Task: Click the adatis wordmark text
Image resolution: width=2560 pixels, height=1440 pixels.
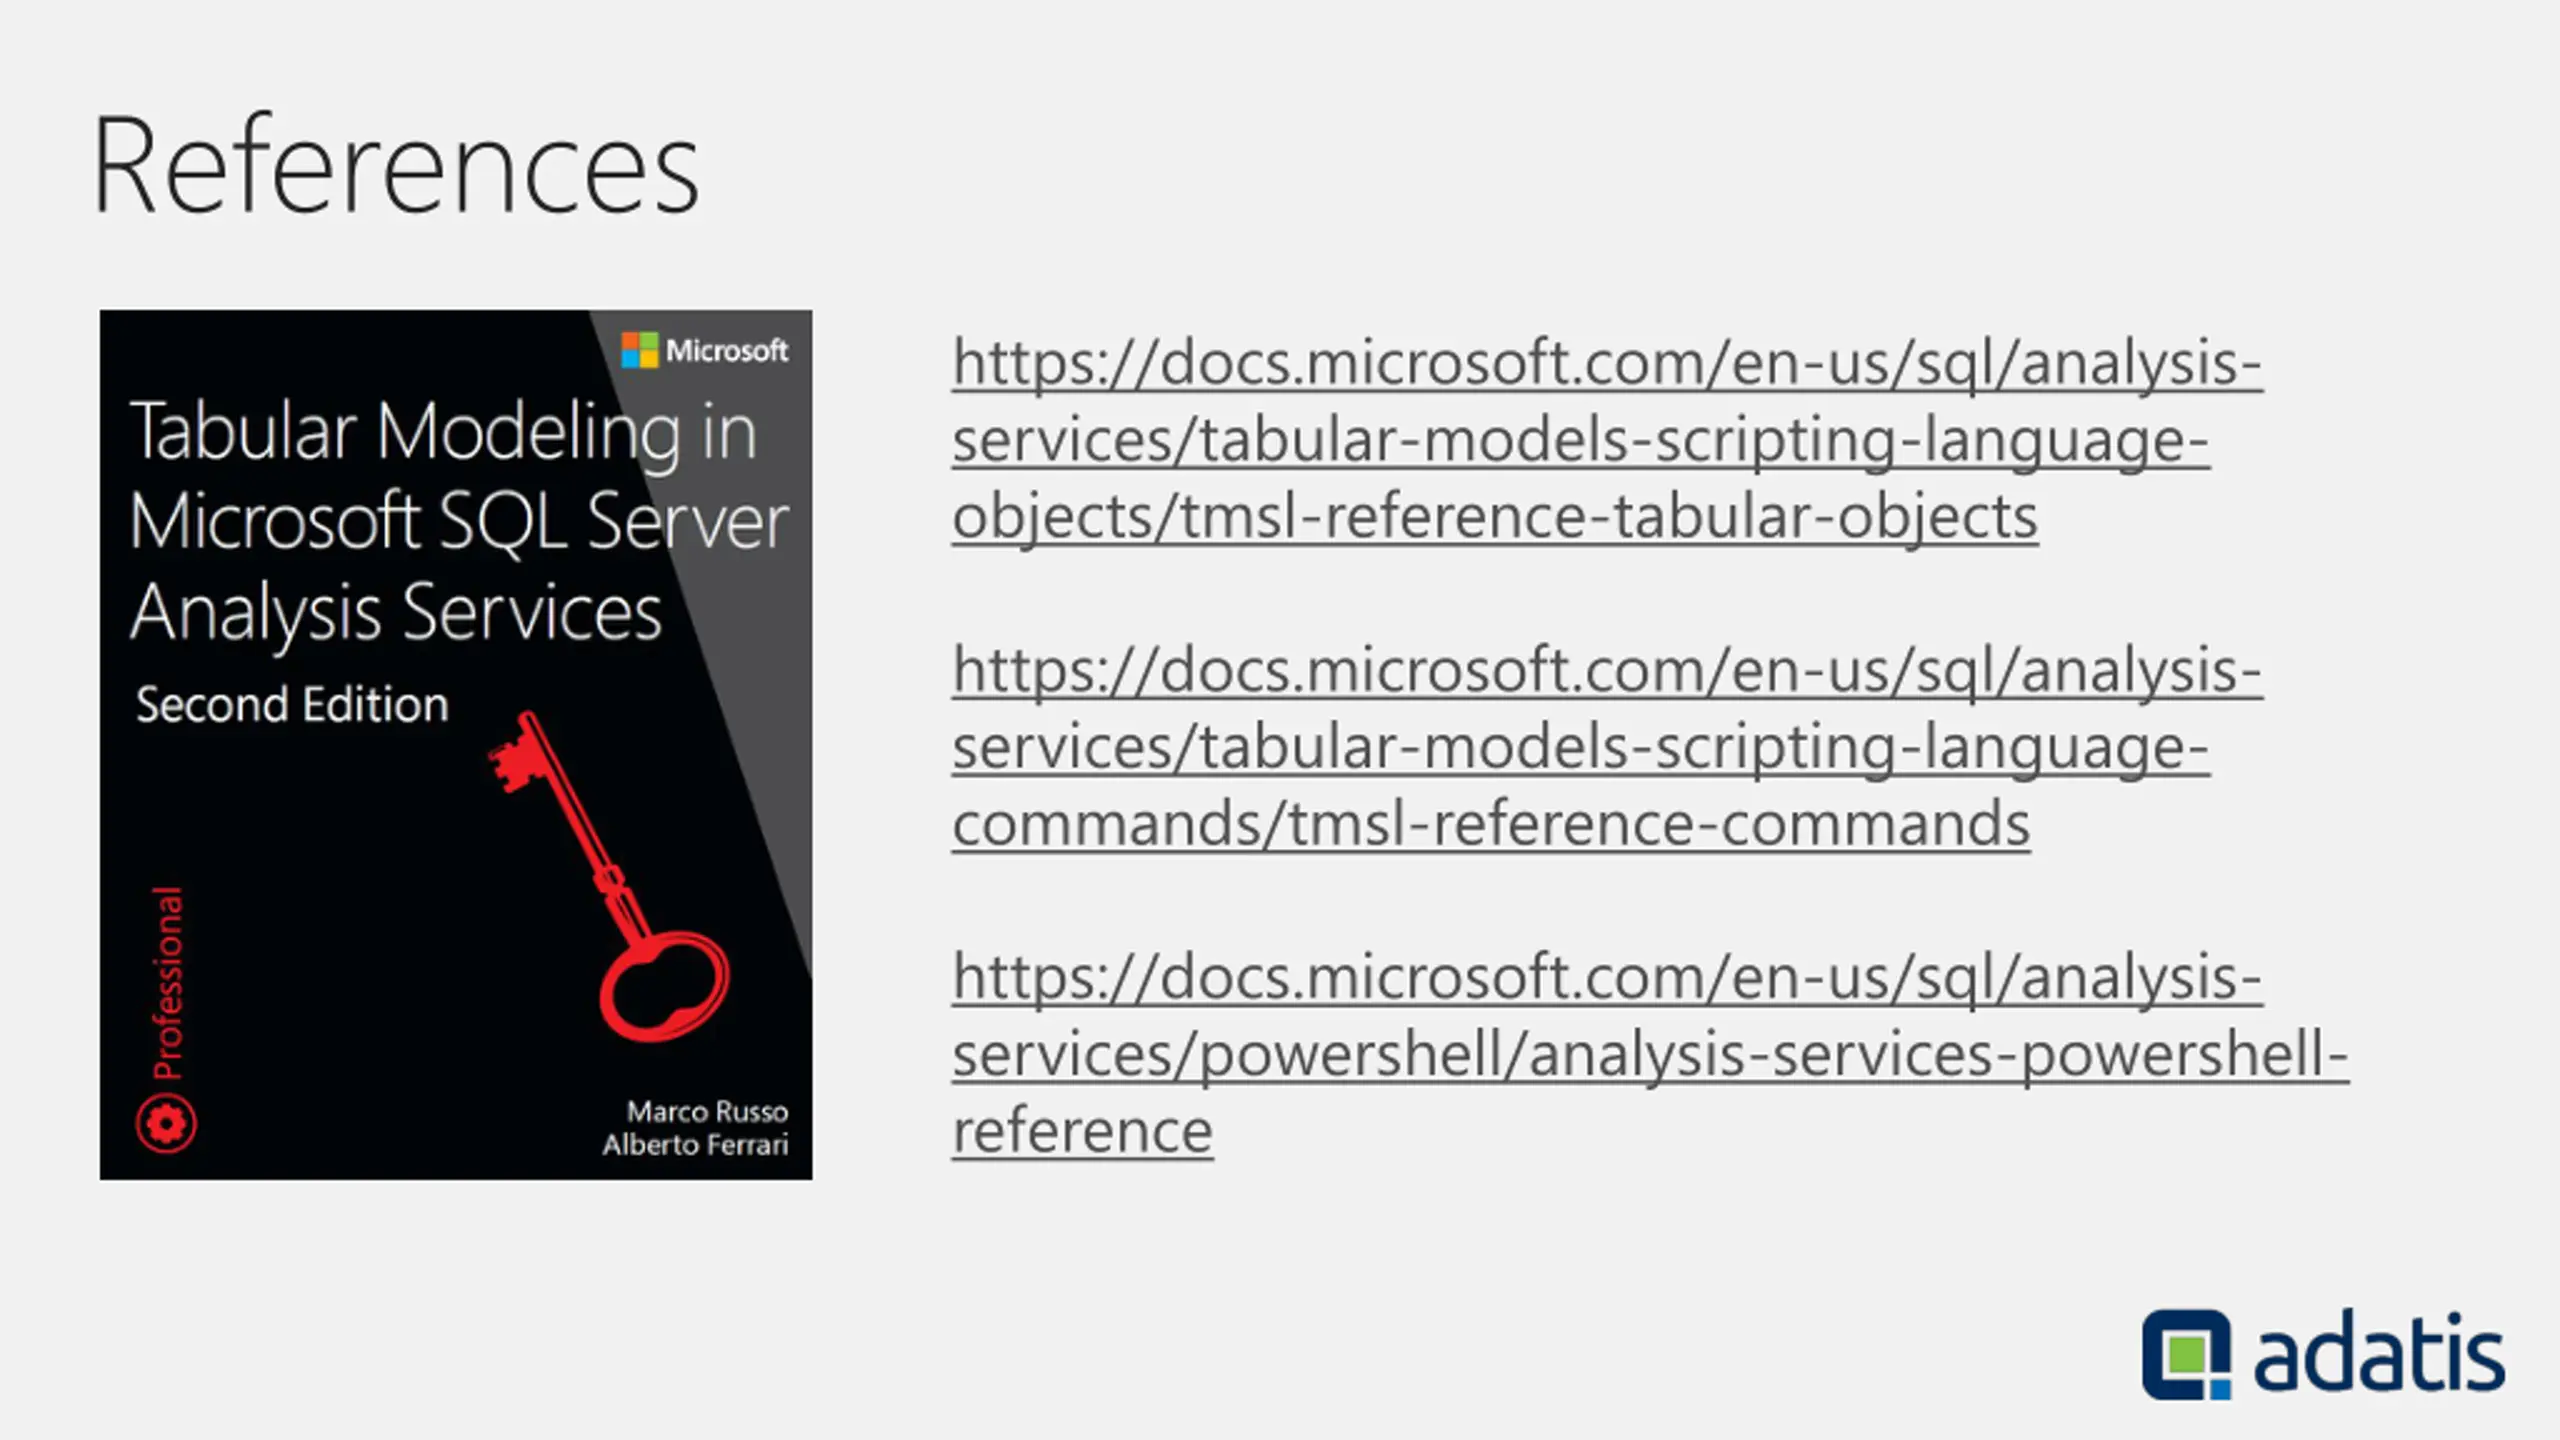Action: coord(2379,1353)
